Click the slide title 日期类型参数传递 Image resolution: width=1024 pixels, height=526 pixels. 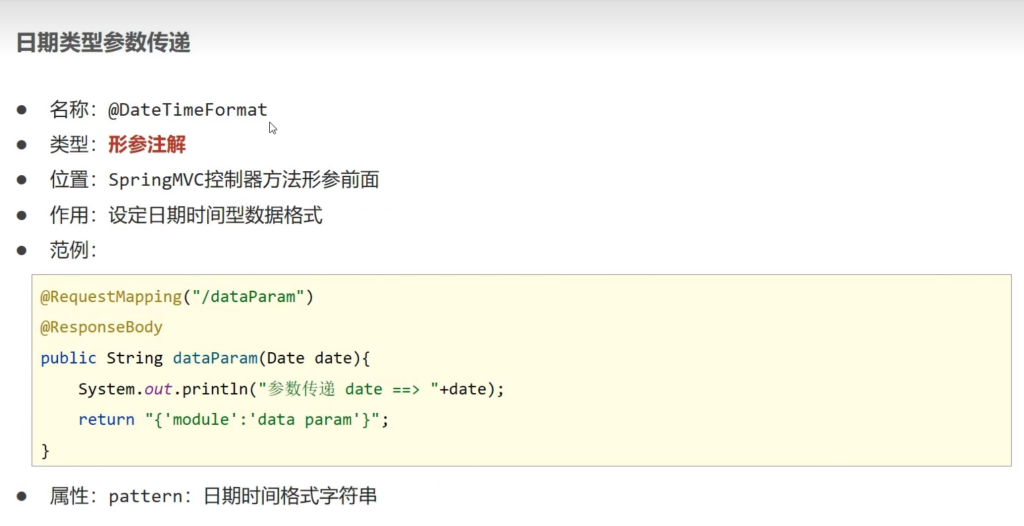[103, 43]
